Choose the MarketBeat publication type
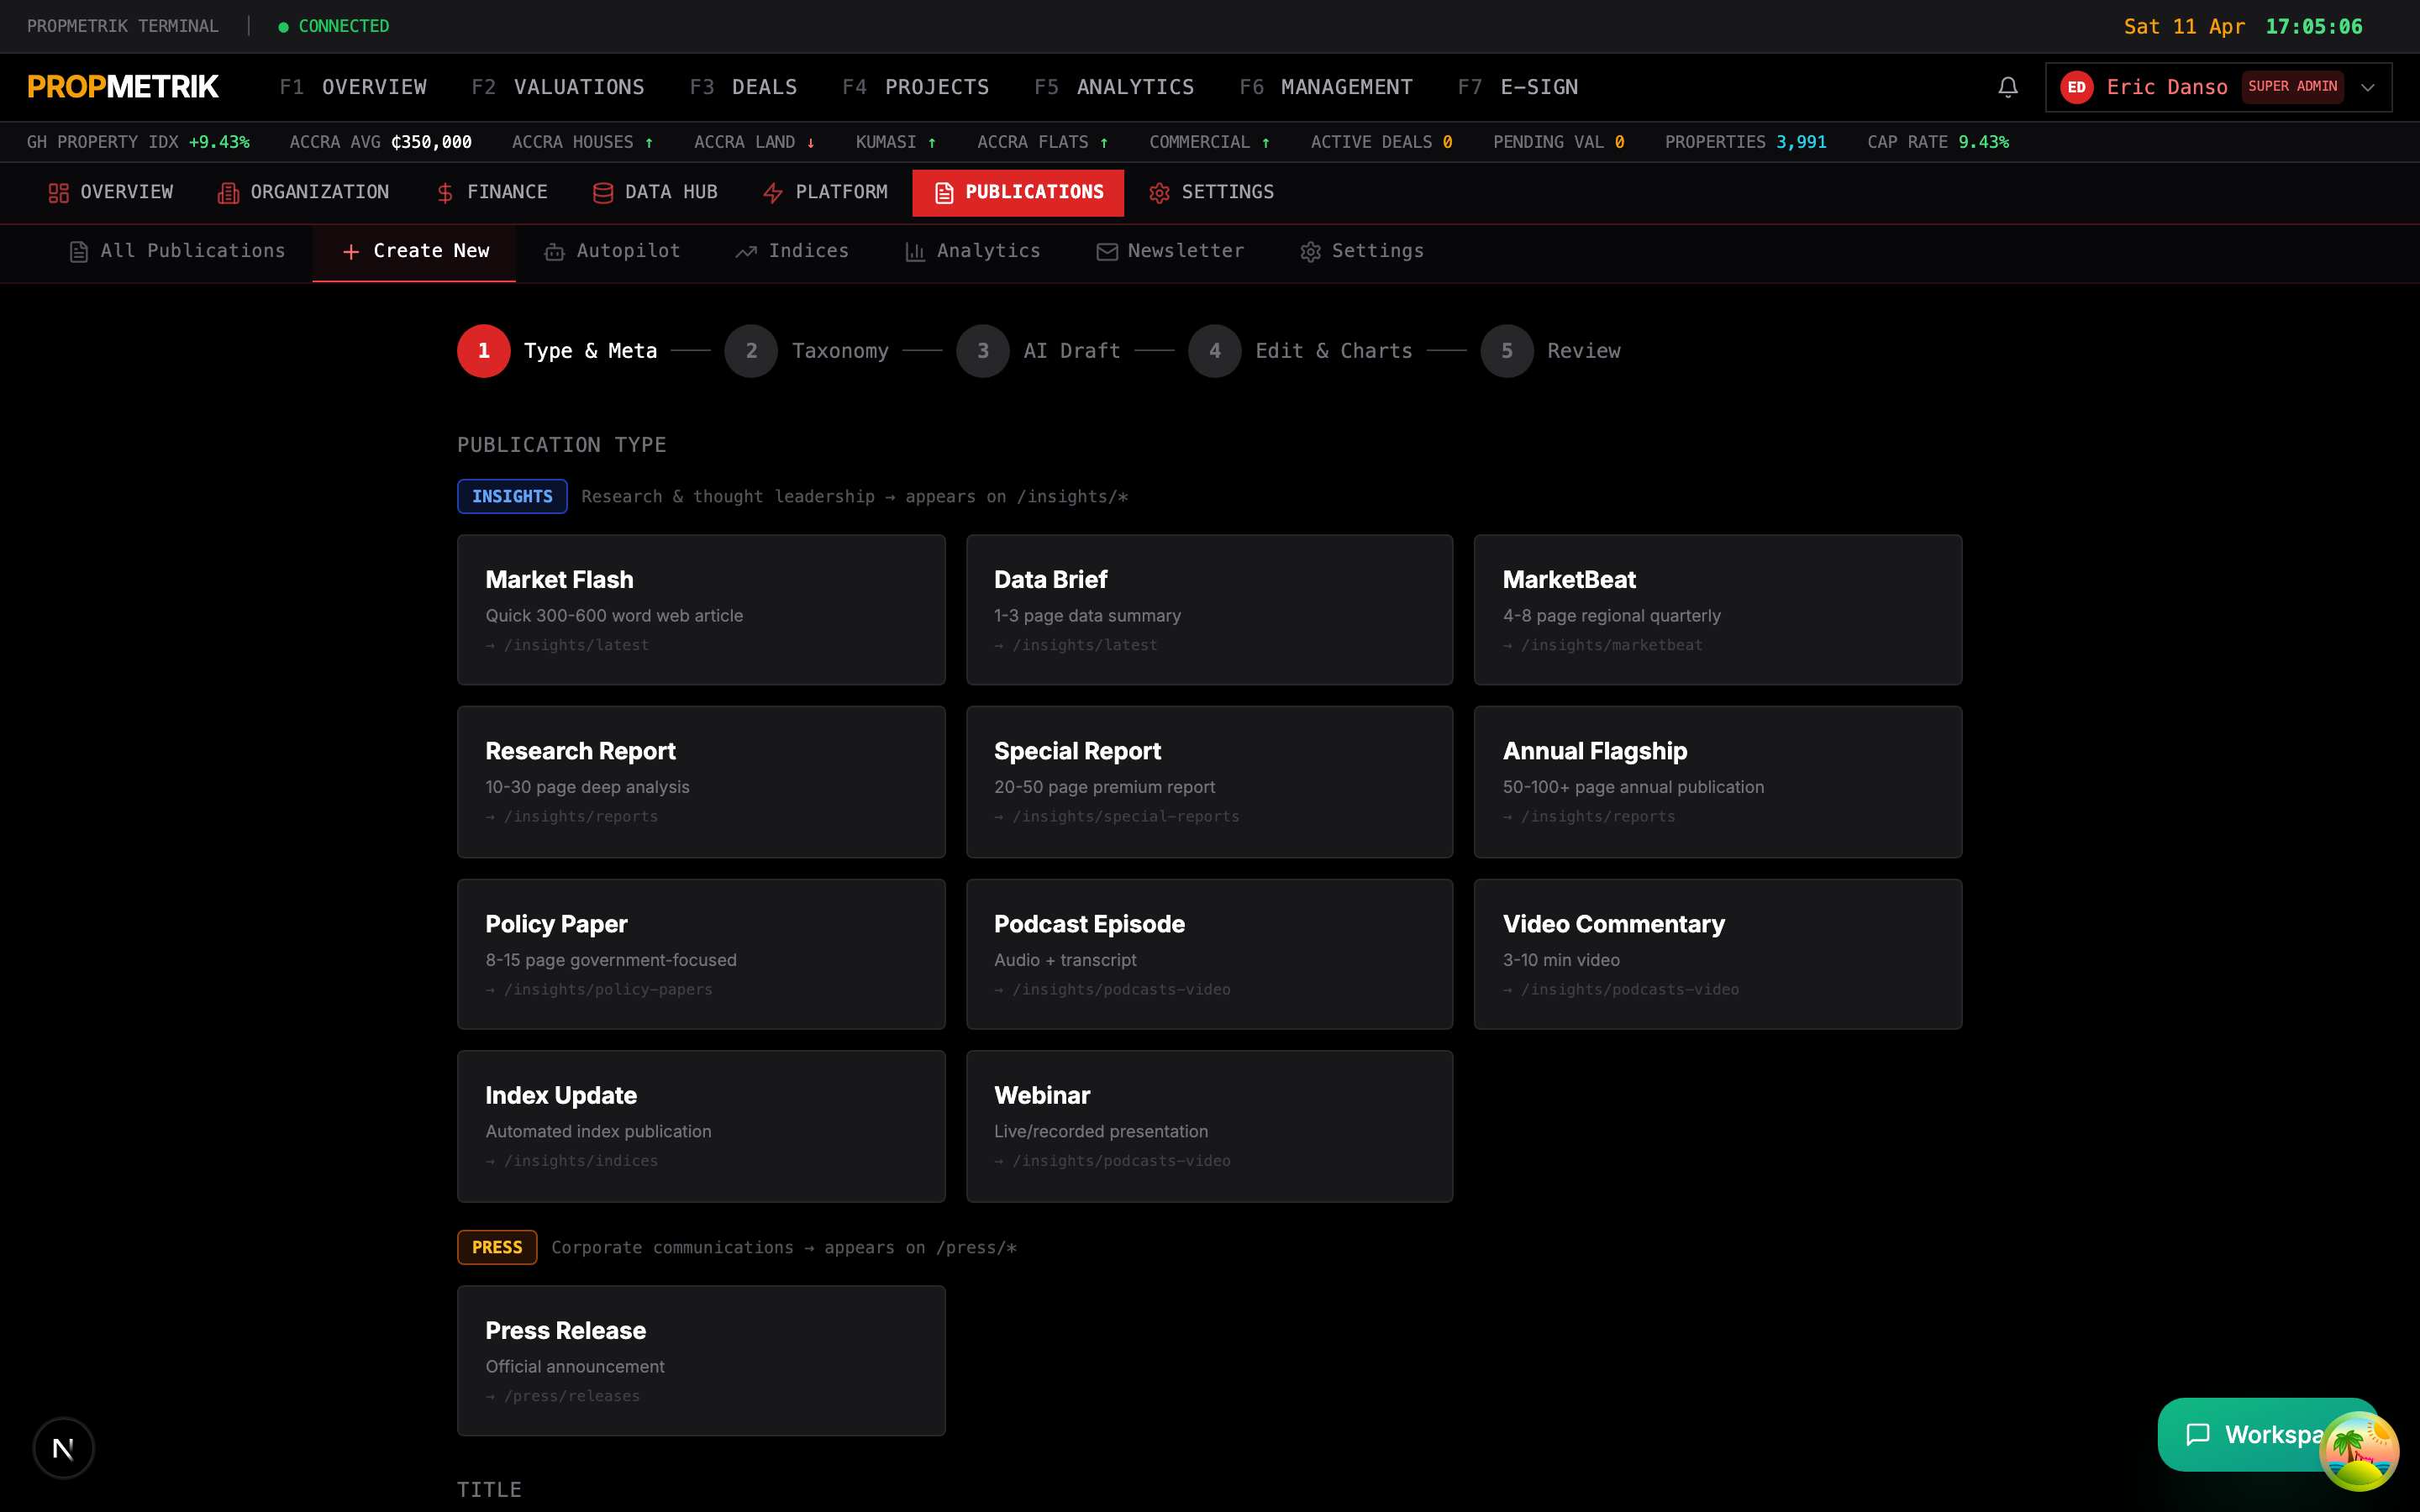 click(1718, 610)
